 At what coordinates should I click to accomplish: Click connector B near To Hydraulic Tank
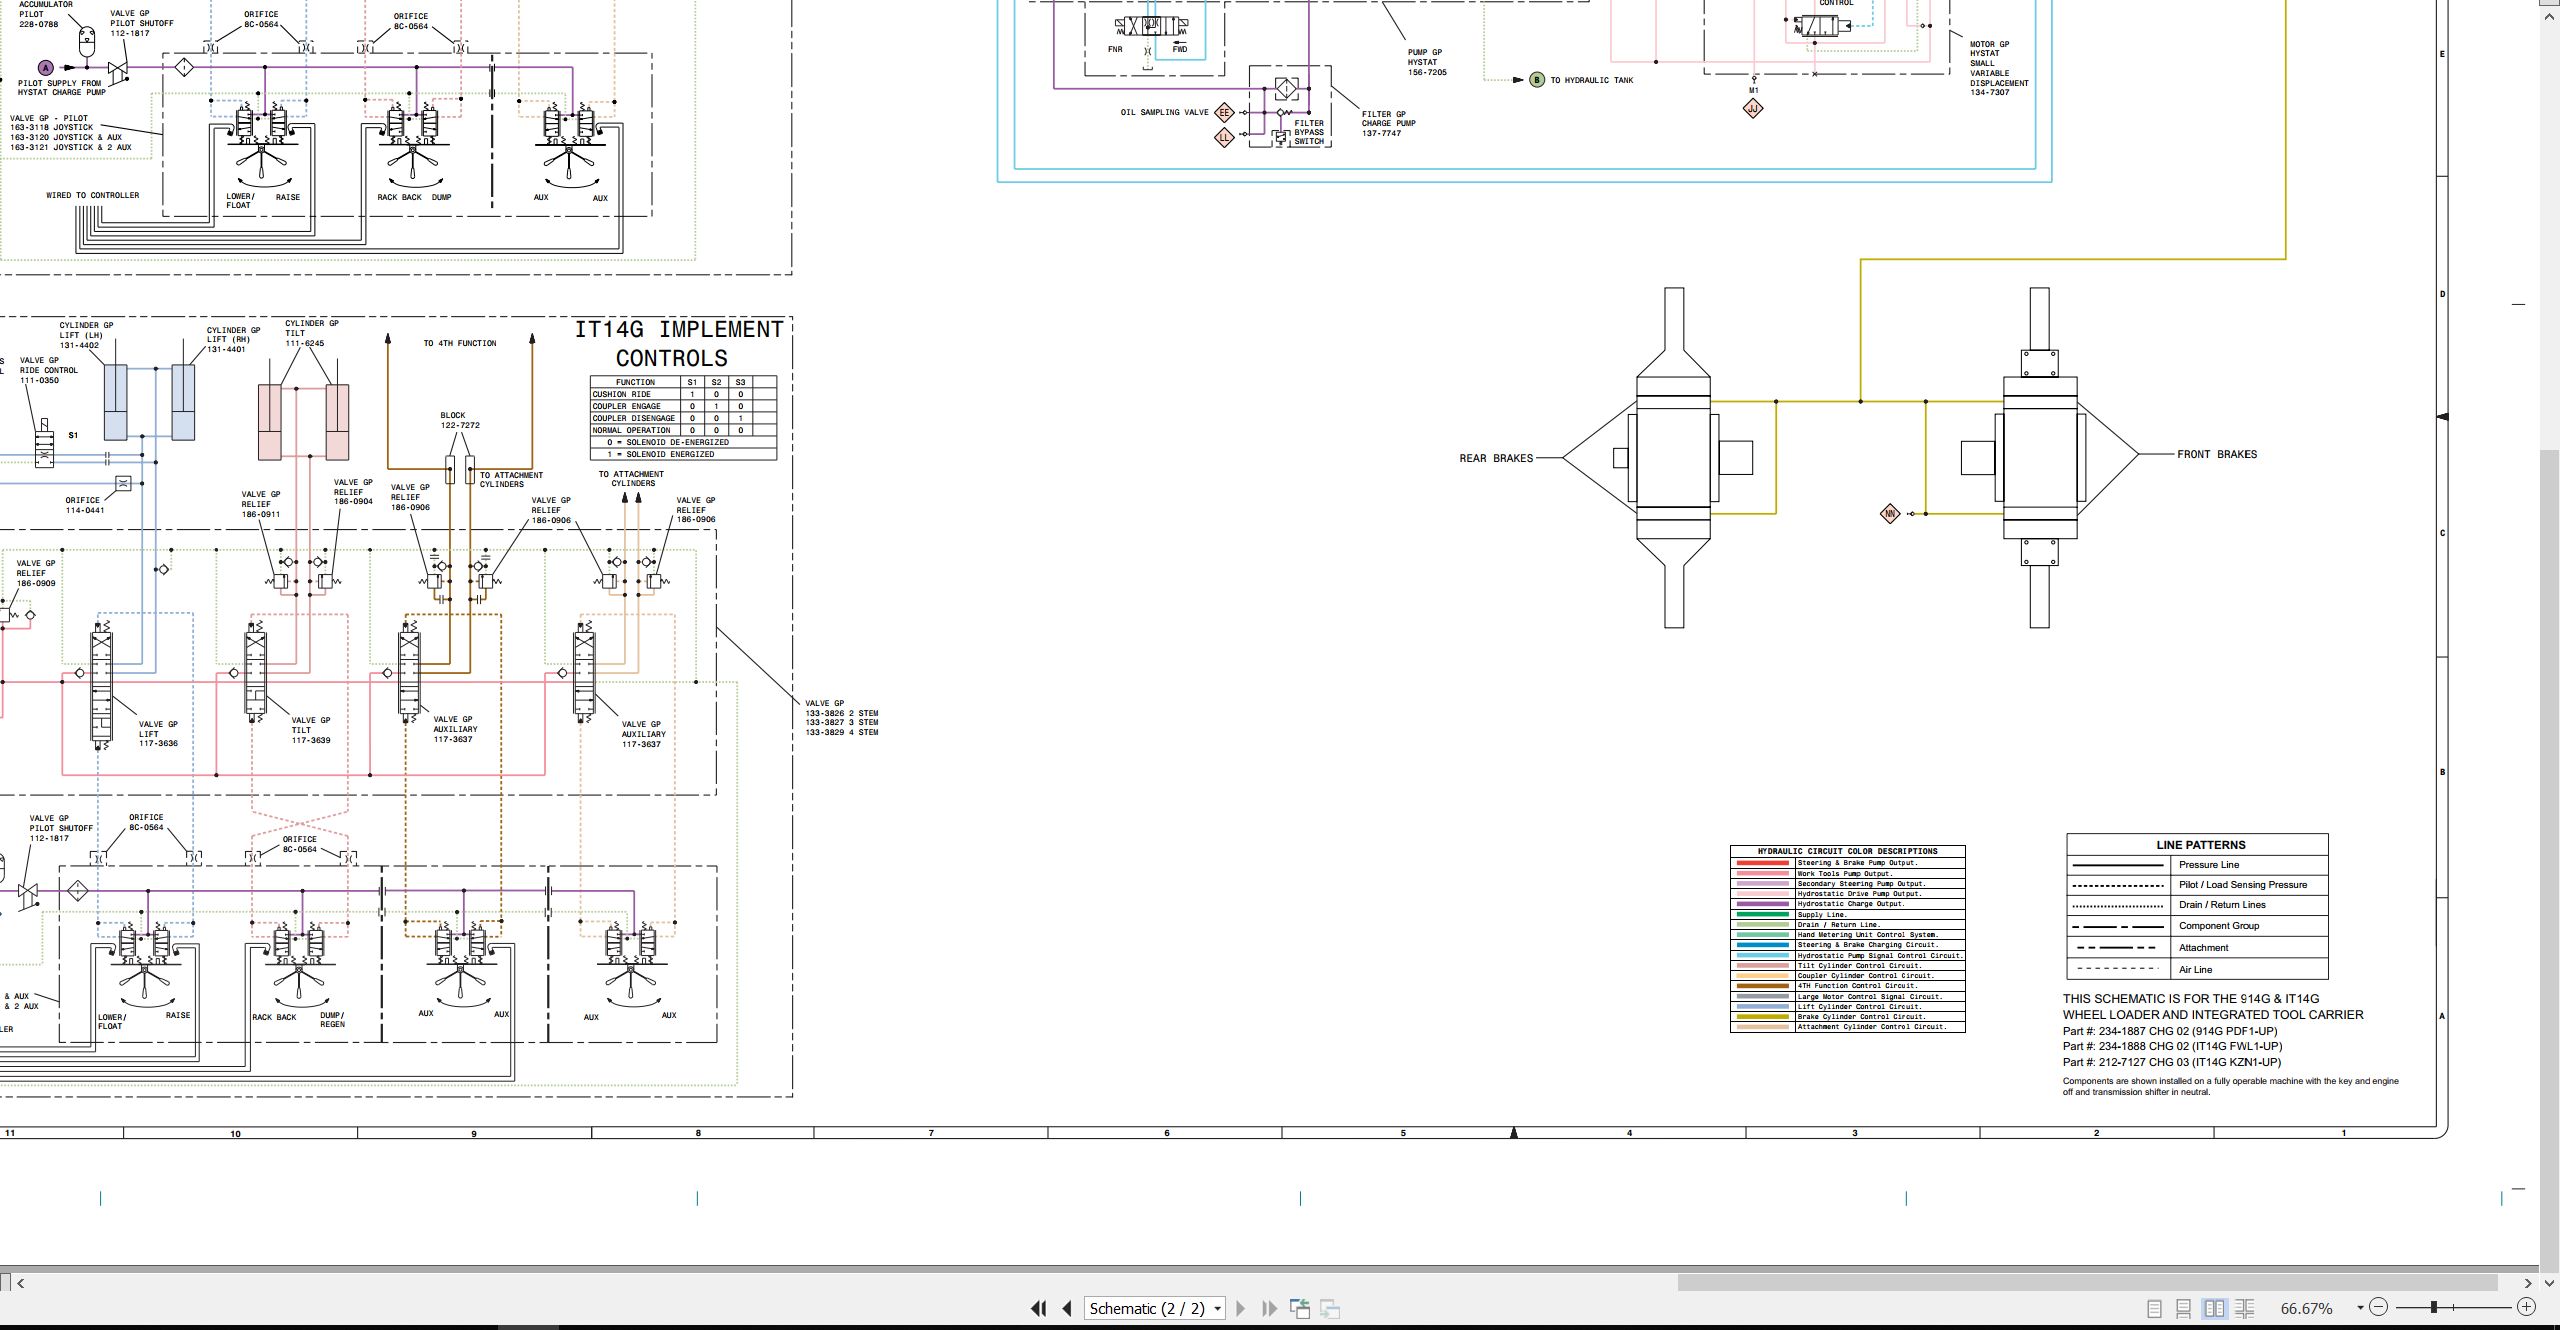[x=1537, y=80]
